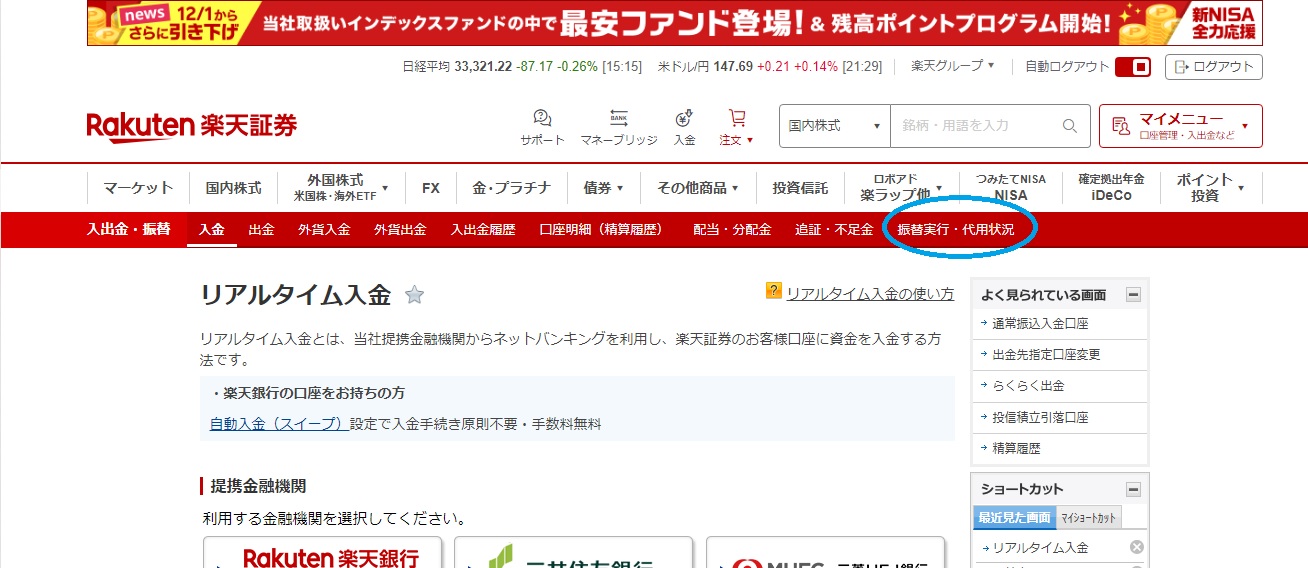Open the マイメニュー dropdown
This screenshot has height=568, width=1308.
point(1180,126)
